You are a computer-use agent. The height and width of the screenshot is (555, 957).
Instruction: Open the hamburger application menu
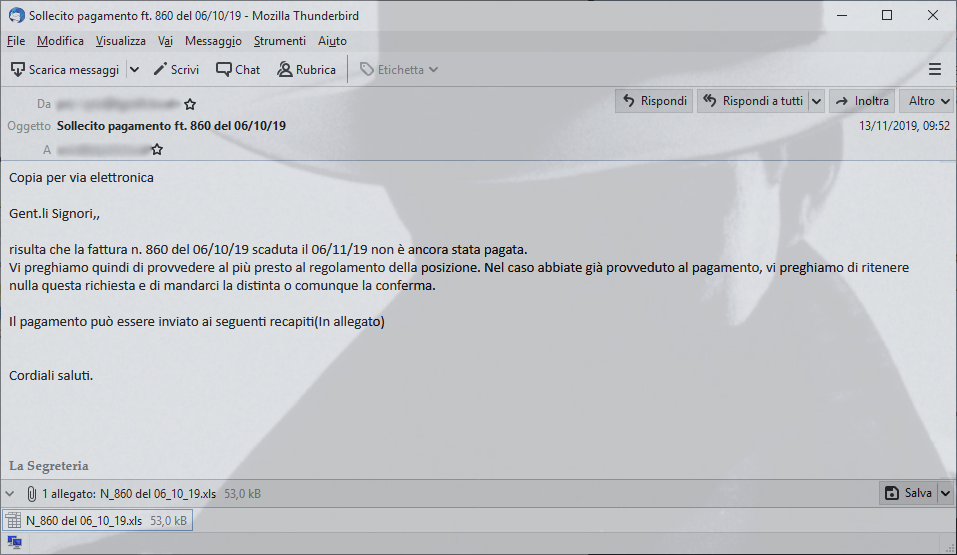tap(934, 70)
